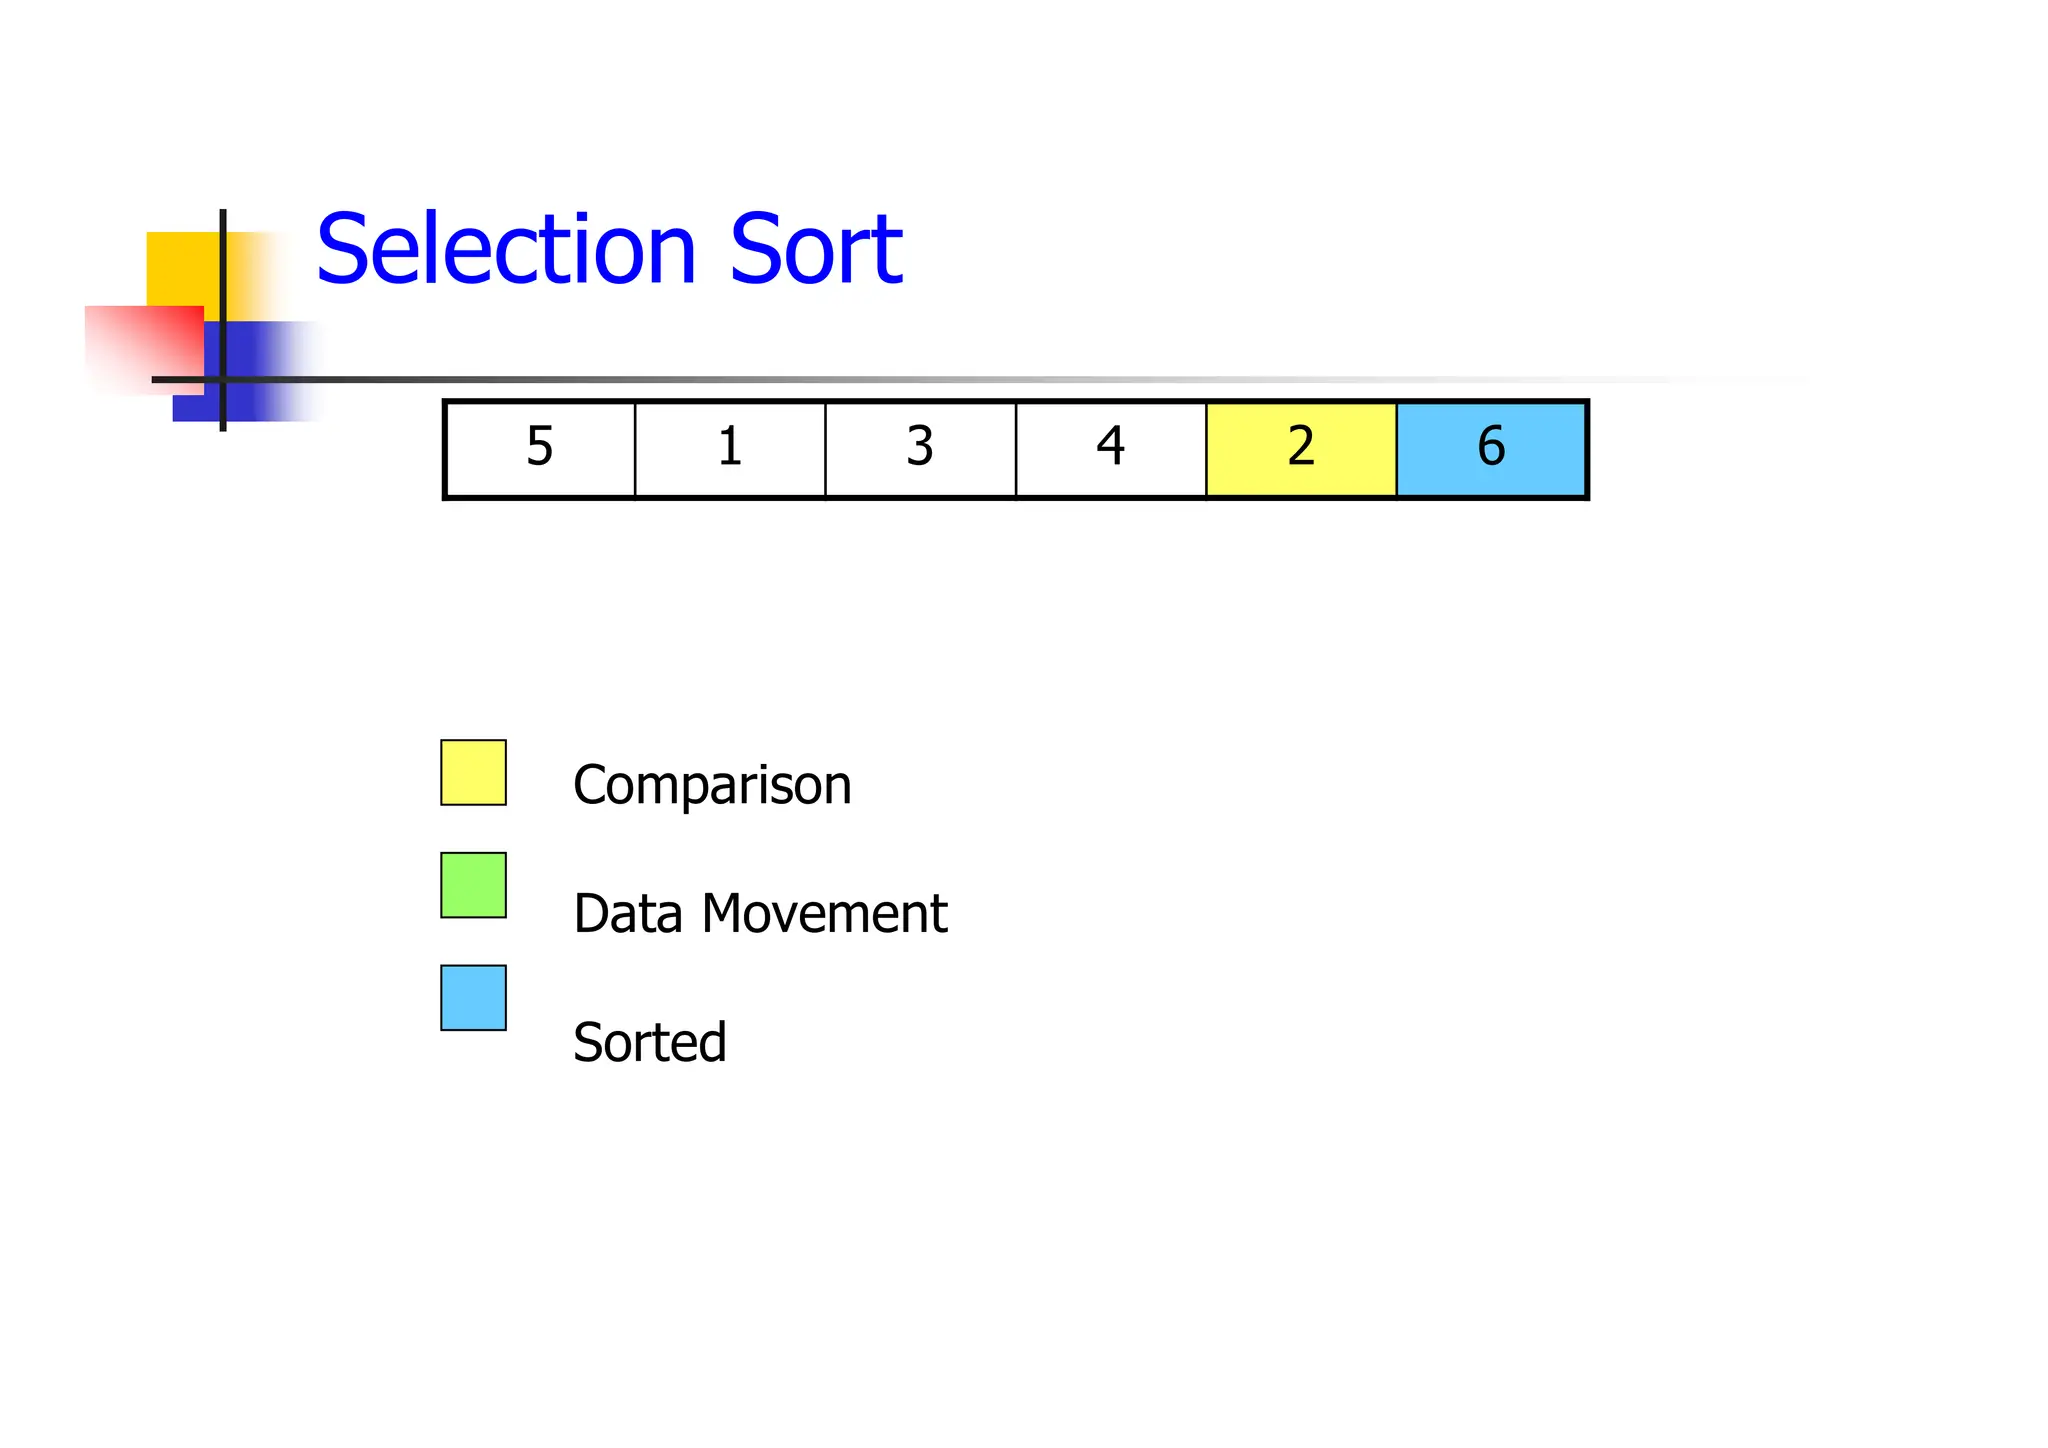Select the array cell containing 3
The width and height of the screenshot is (2048, 1448).
[920, 448]
